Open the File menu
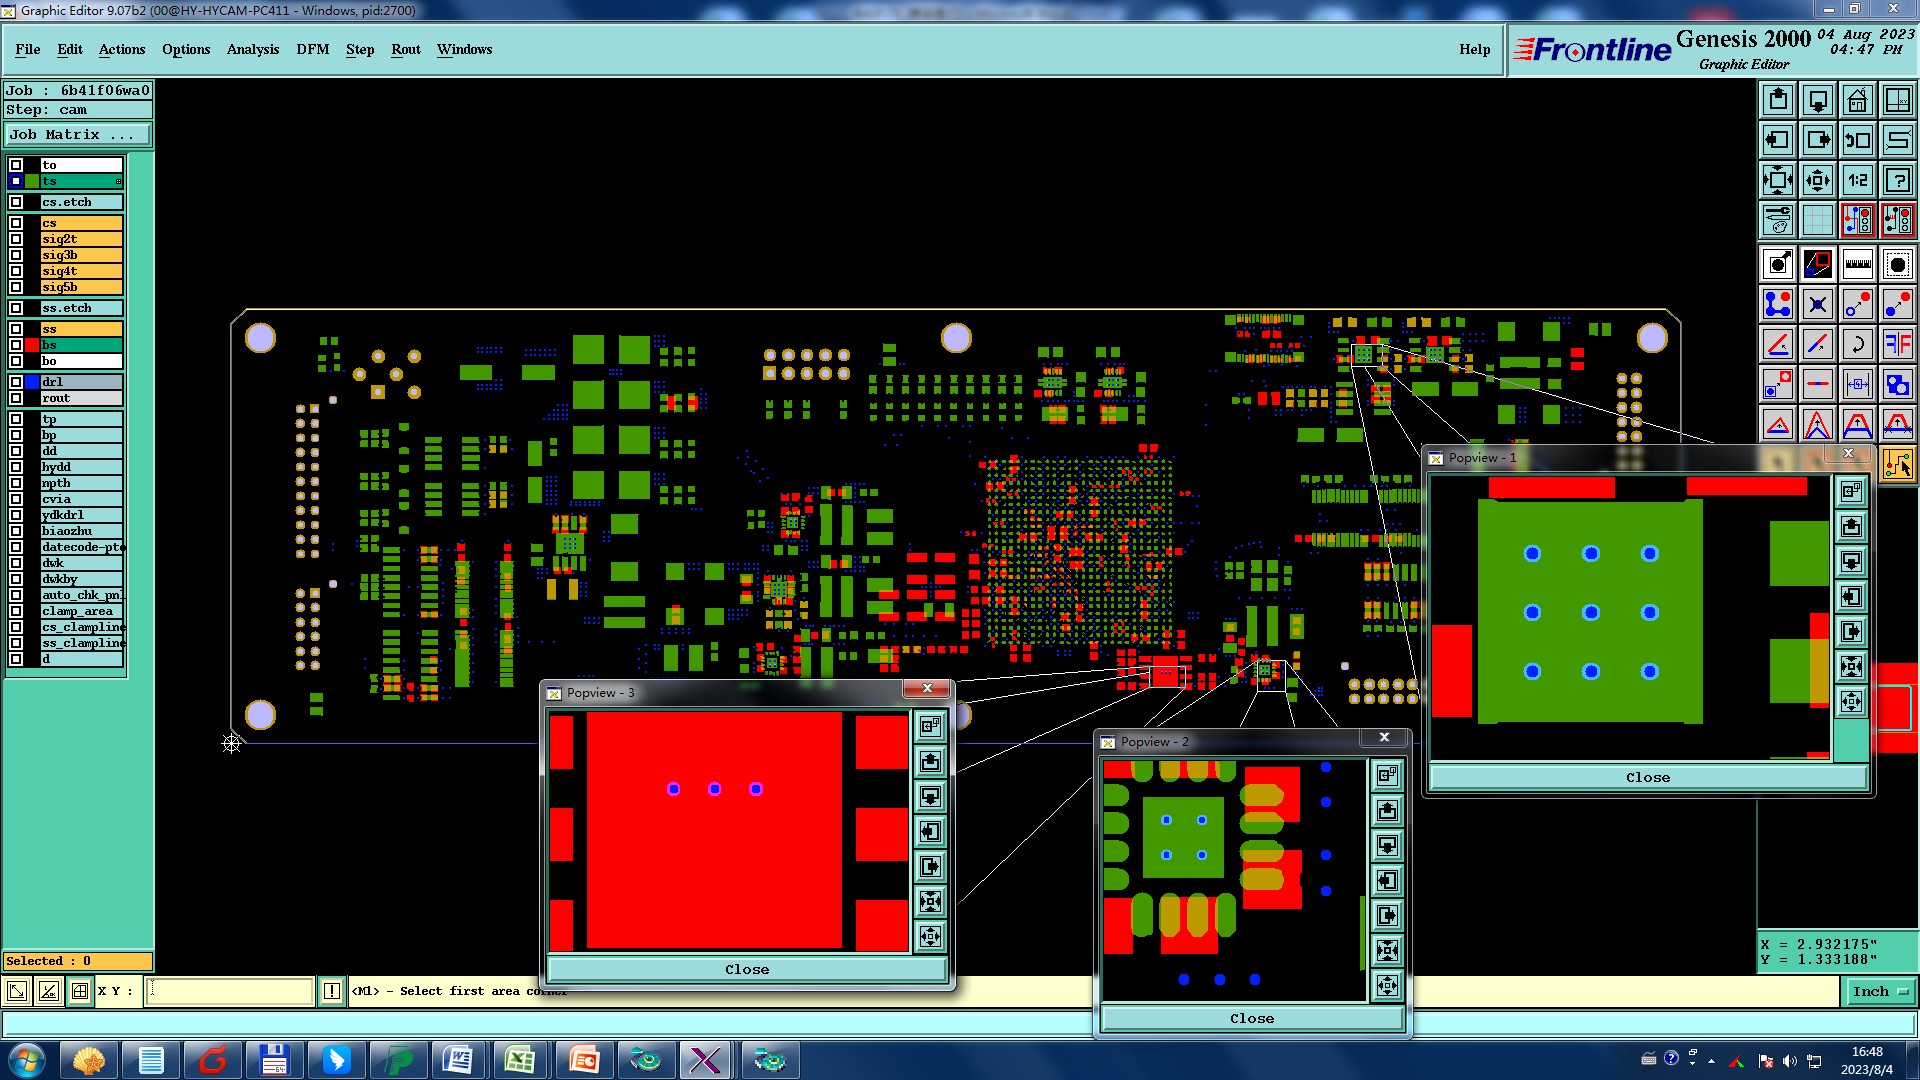Viewport: 1920px width, 1080px height. pos(28,49)
